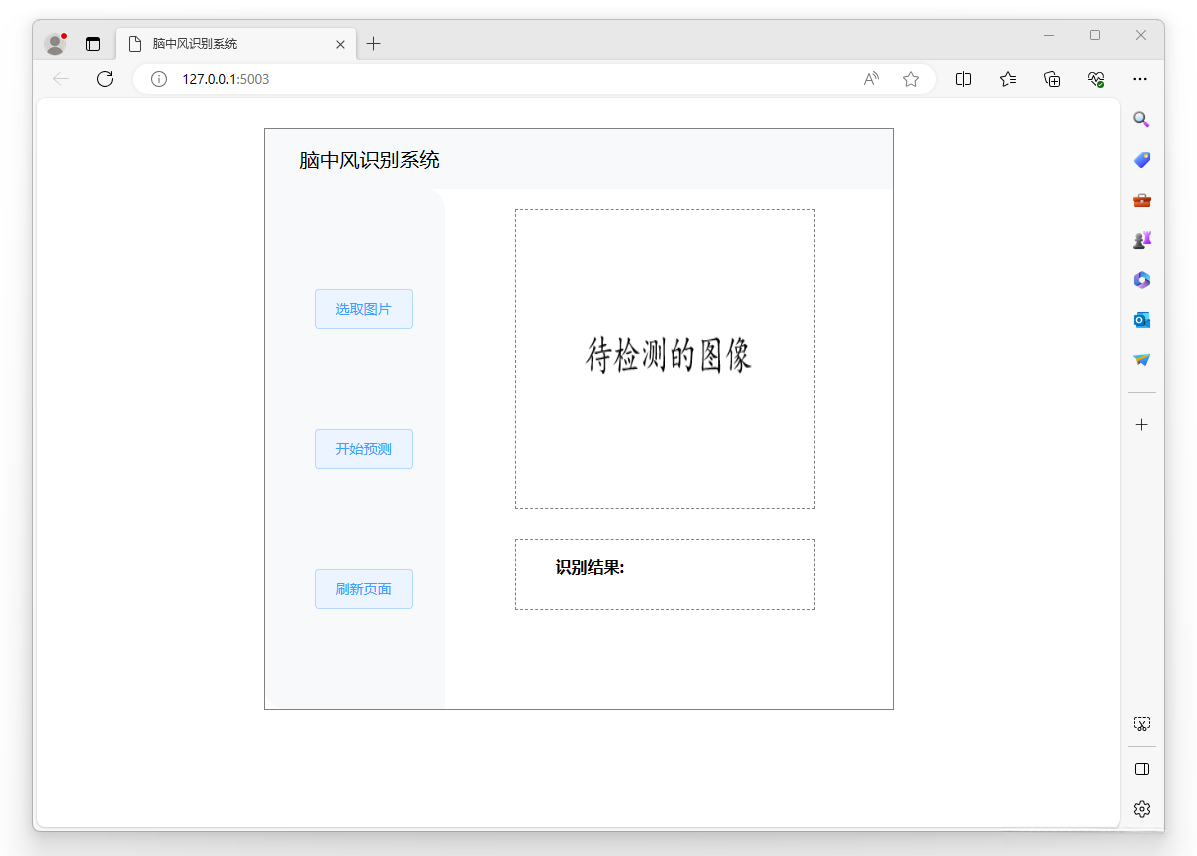Add page to favorites via address bar star

(x=911, y=79)
